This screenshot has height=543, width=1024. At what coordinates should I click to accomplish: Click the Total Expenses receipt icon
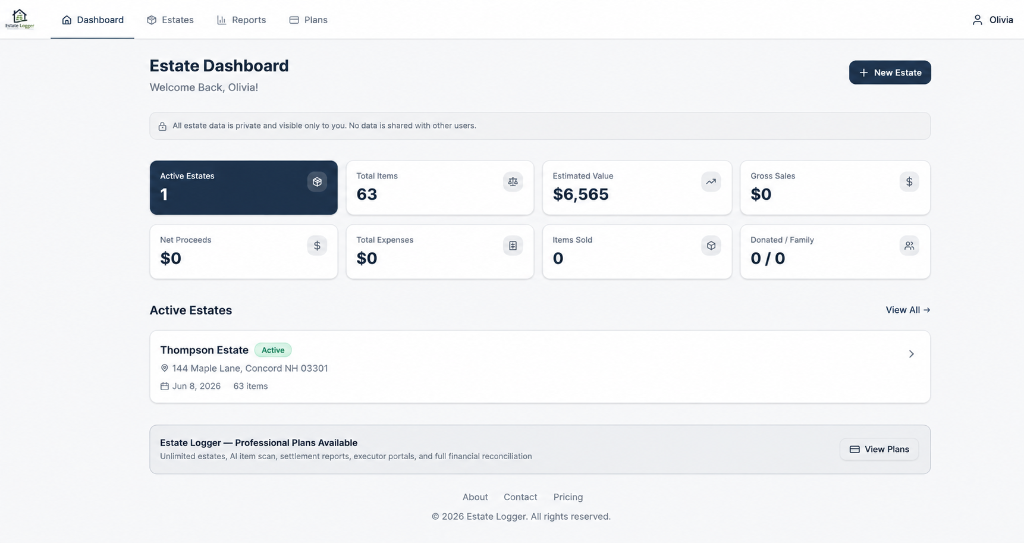click(x=513, y=246)
